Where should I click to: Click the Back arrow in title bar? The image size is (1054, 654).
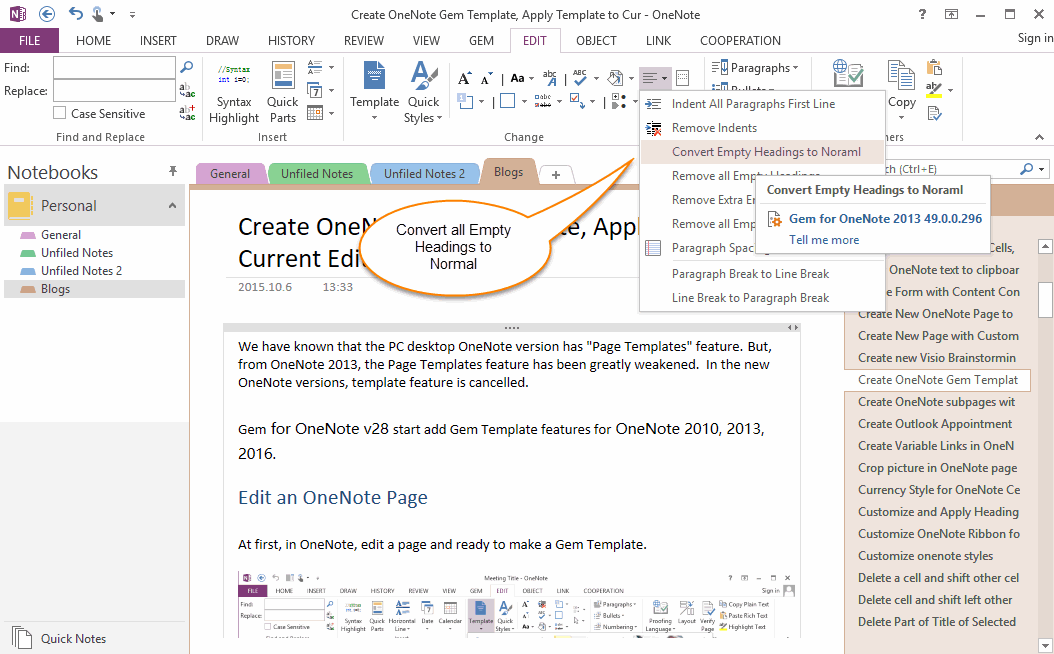click(x=47, y=13)
